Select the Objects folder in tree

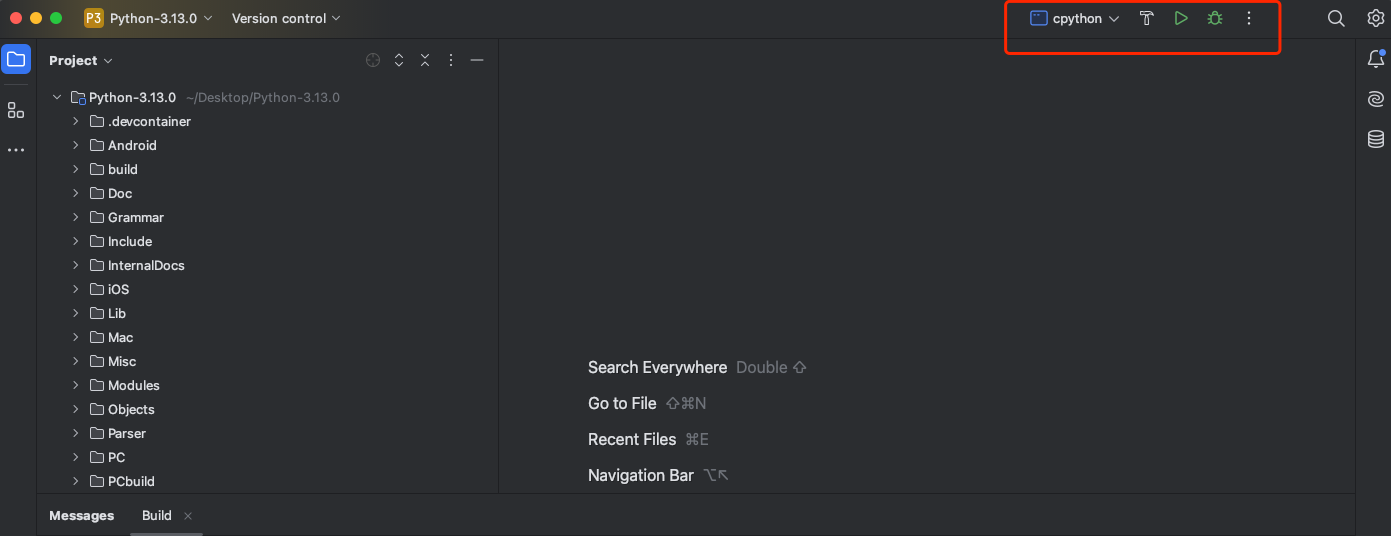131,409
